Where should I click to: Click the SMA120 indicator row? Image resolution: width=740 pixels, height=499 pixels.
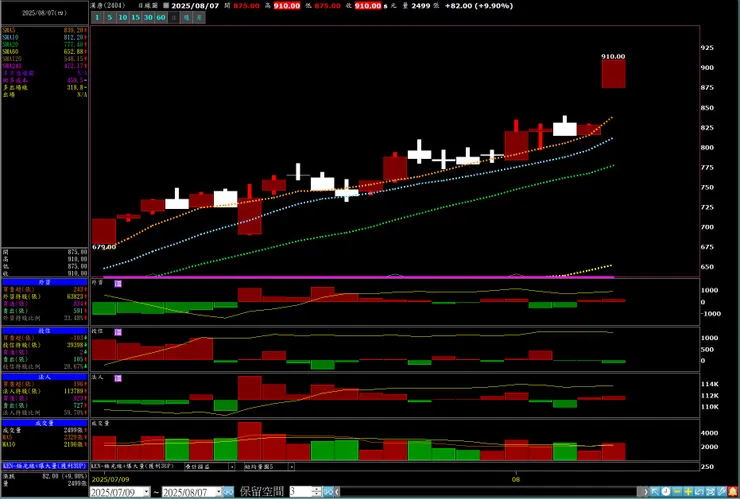tap(45, 59)
